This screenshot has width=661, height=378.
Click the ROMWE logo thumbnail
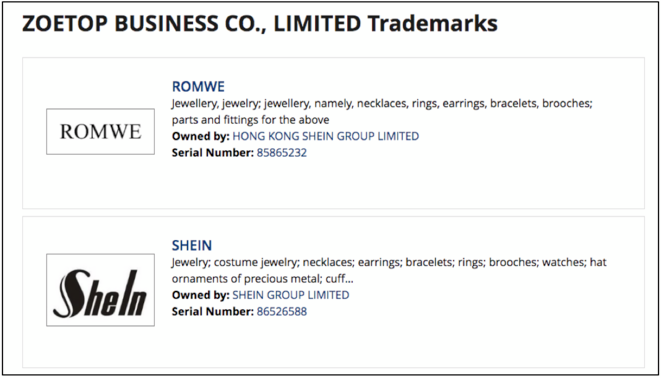click(100, 131)
